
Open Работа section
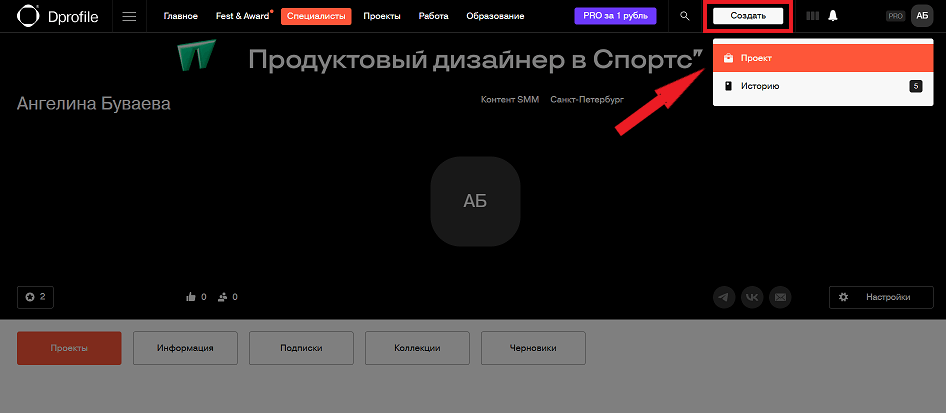[x=433, y=16]
